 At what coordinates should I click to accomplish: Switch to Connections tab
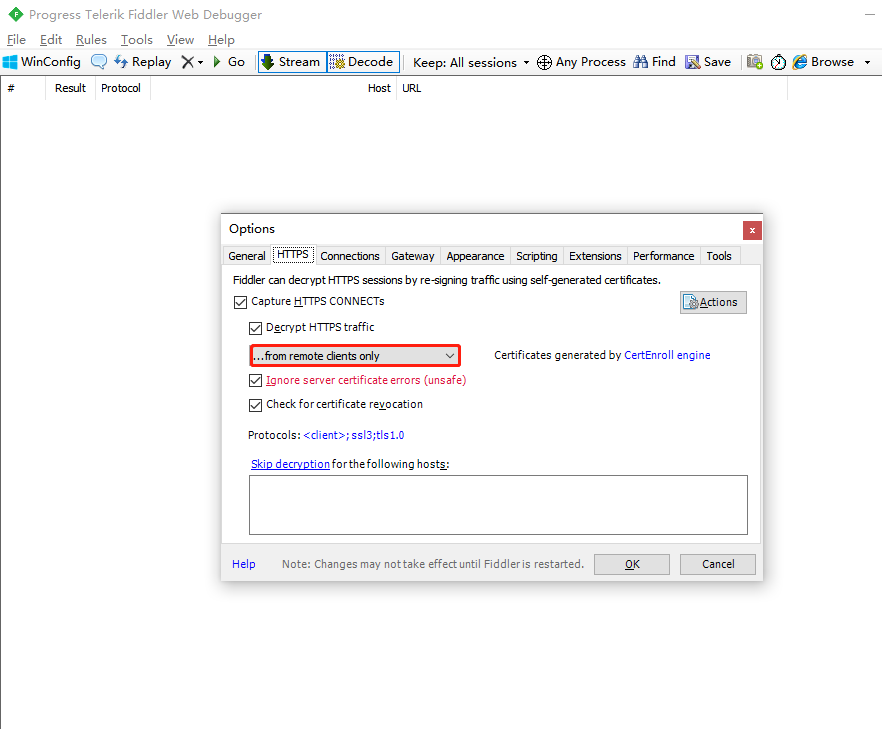[x=350, y=256]
